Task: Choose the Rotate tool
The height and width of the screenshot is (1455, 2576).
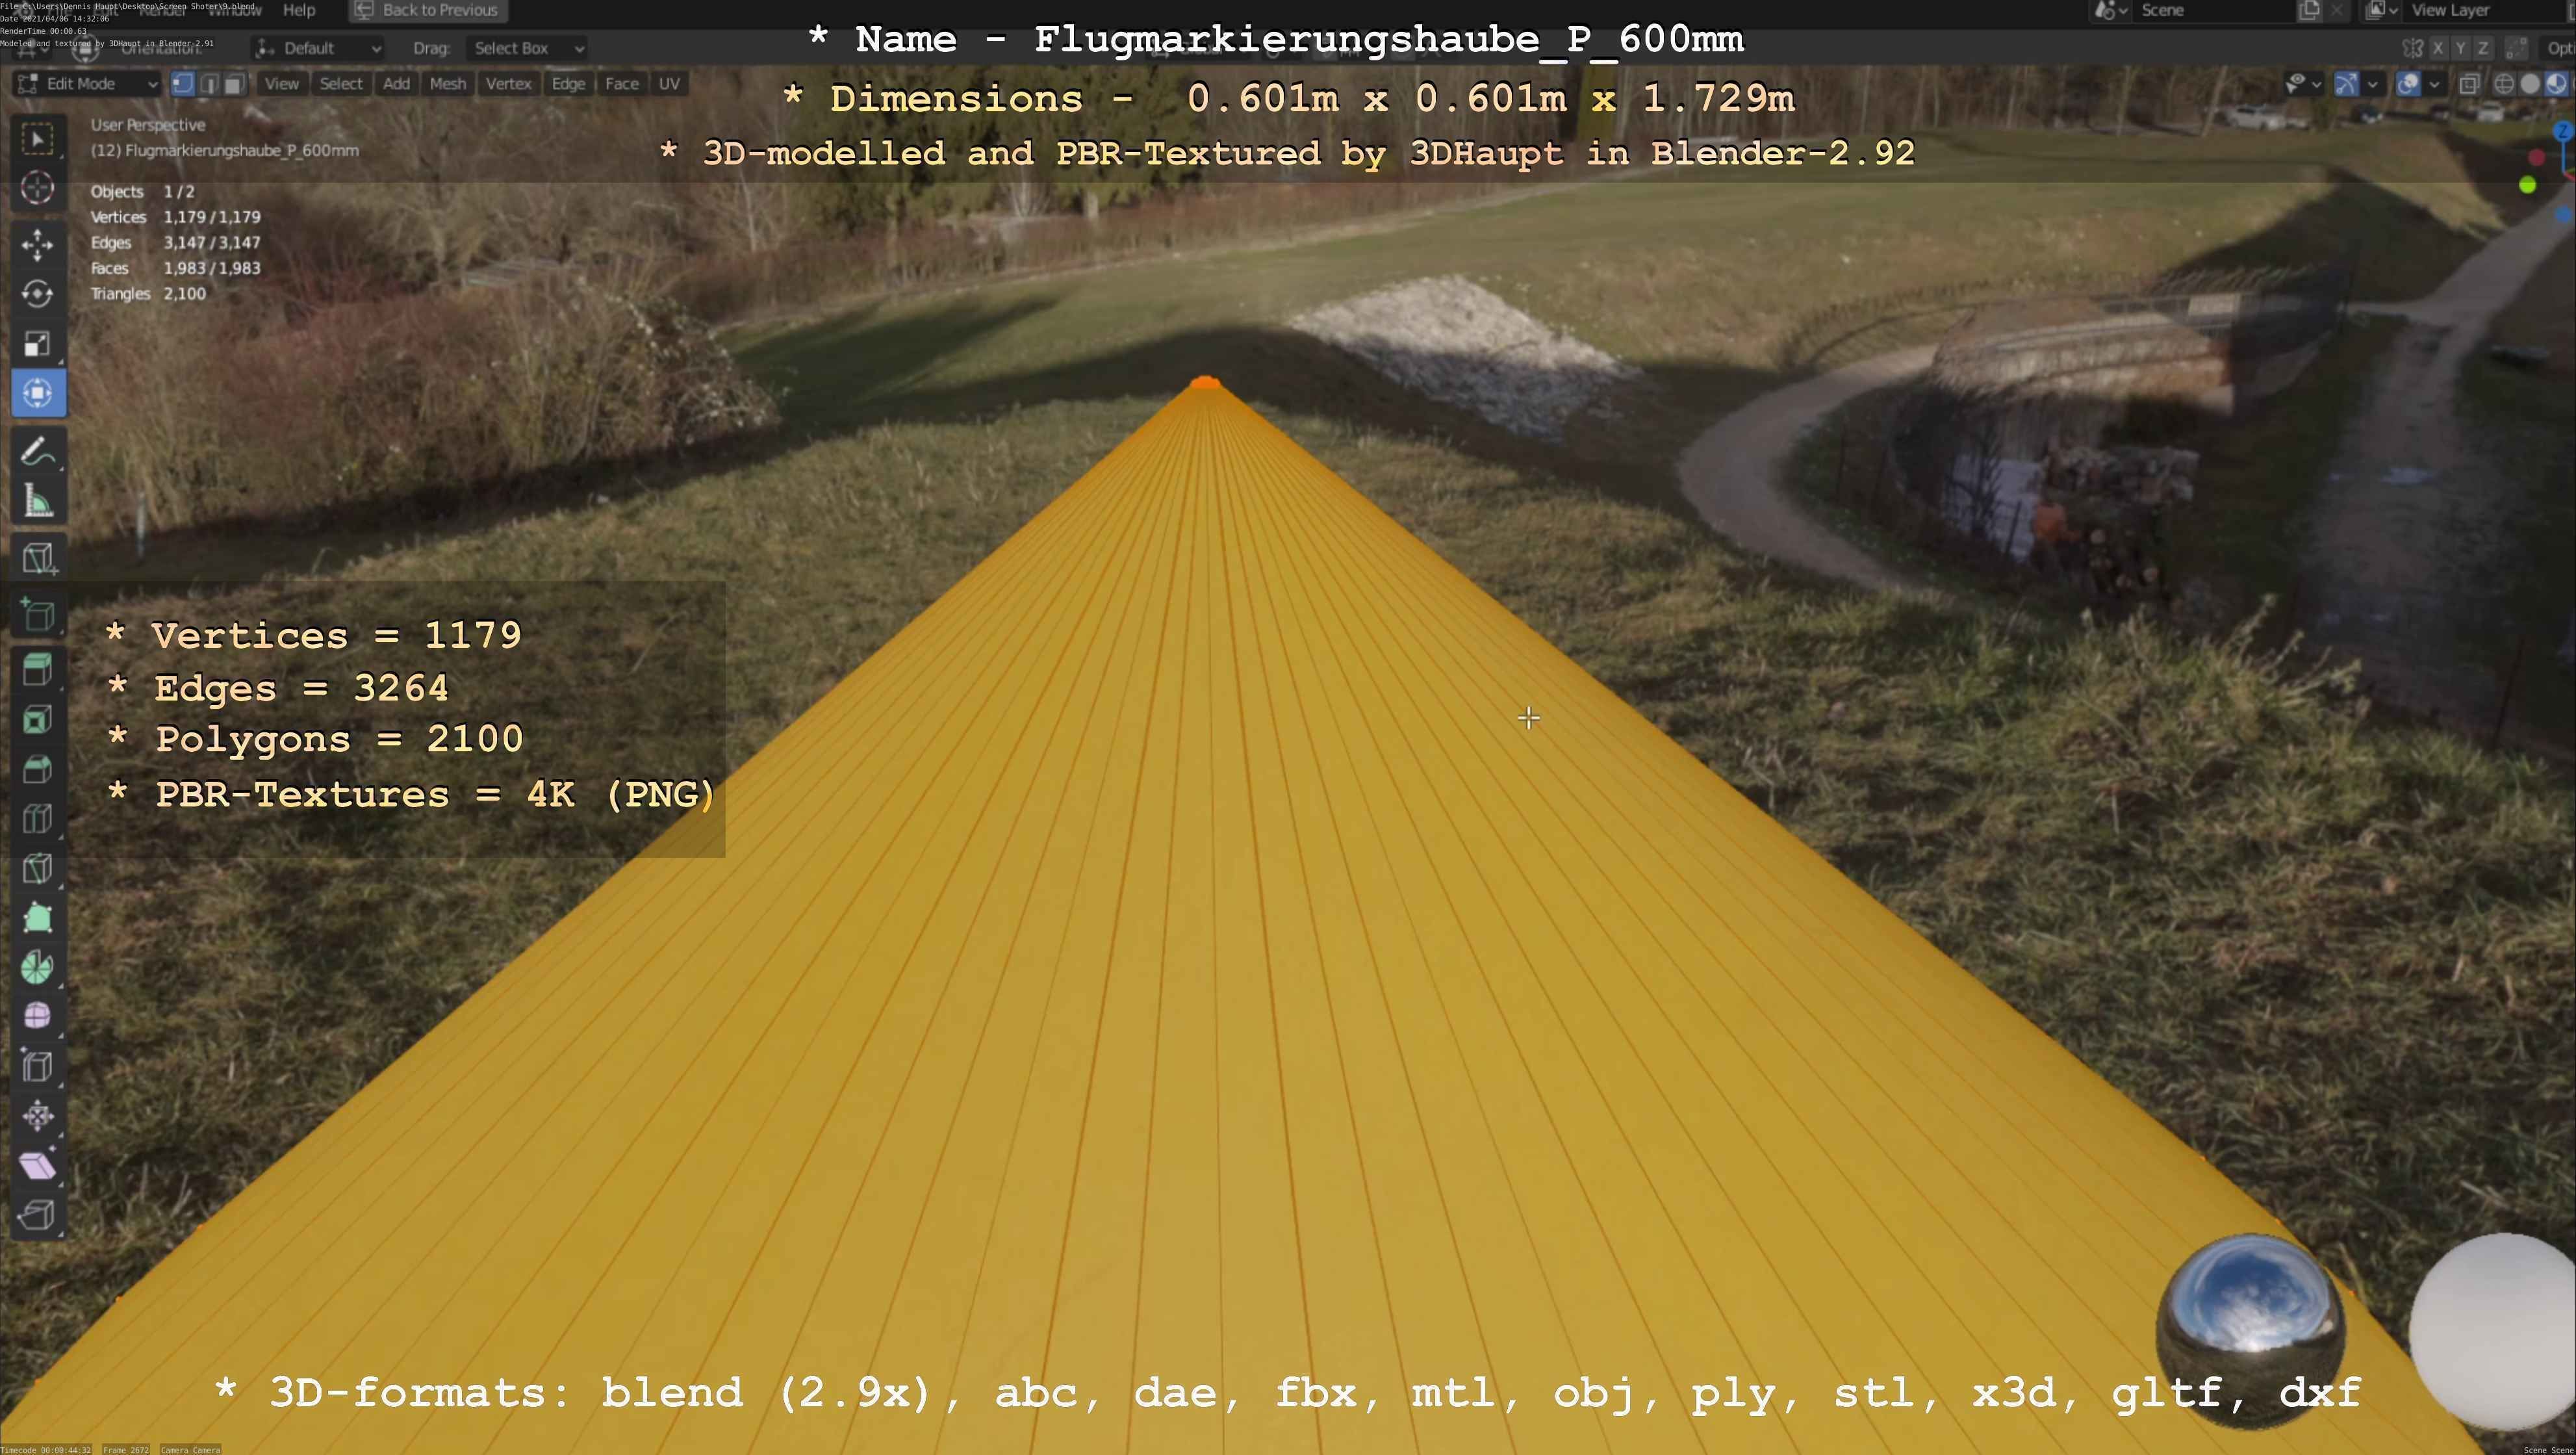Action: tap(38, 294)
